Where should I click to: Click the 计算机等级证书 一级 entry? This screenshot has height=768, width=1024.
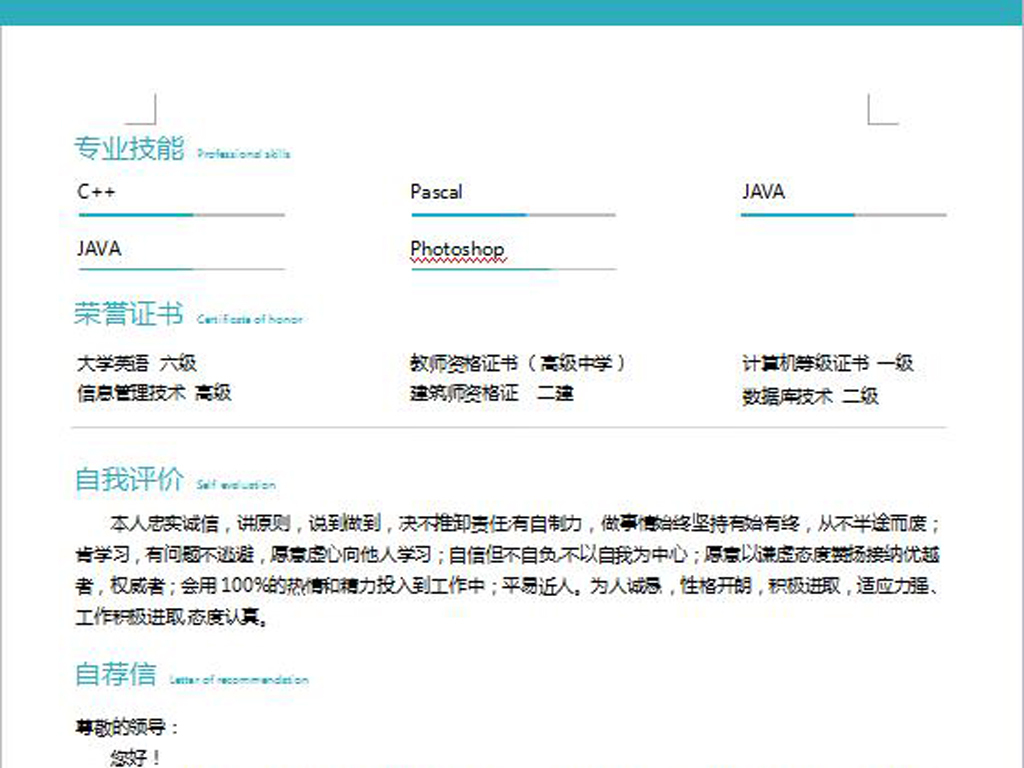point(827,363)
